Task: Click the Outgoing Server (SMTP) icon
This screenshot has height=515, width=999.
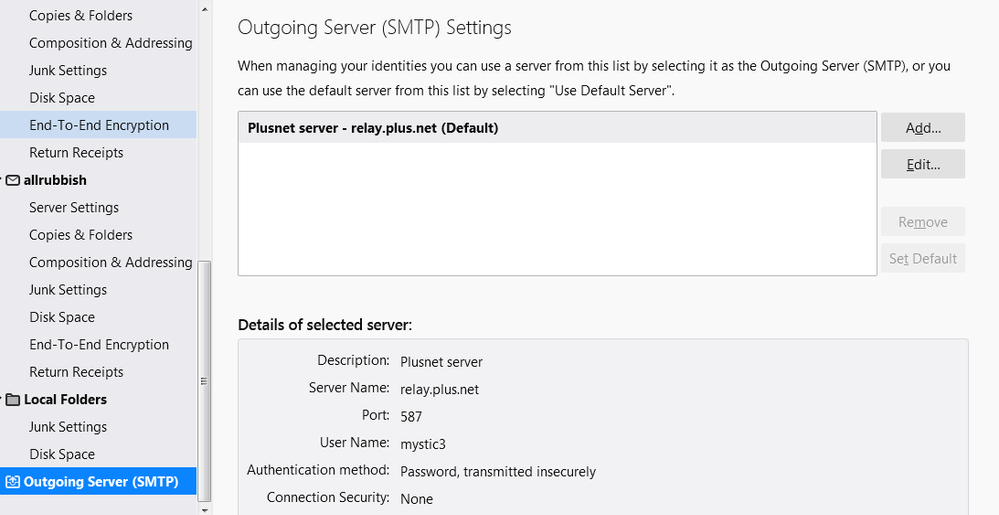Action: pos(12,482)
